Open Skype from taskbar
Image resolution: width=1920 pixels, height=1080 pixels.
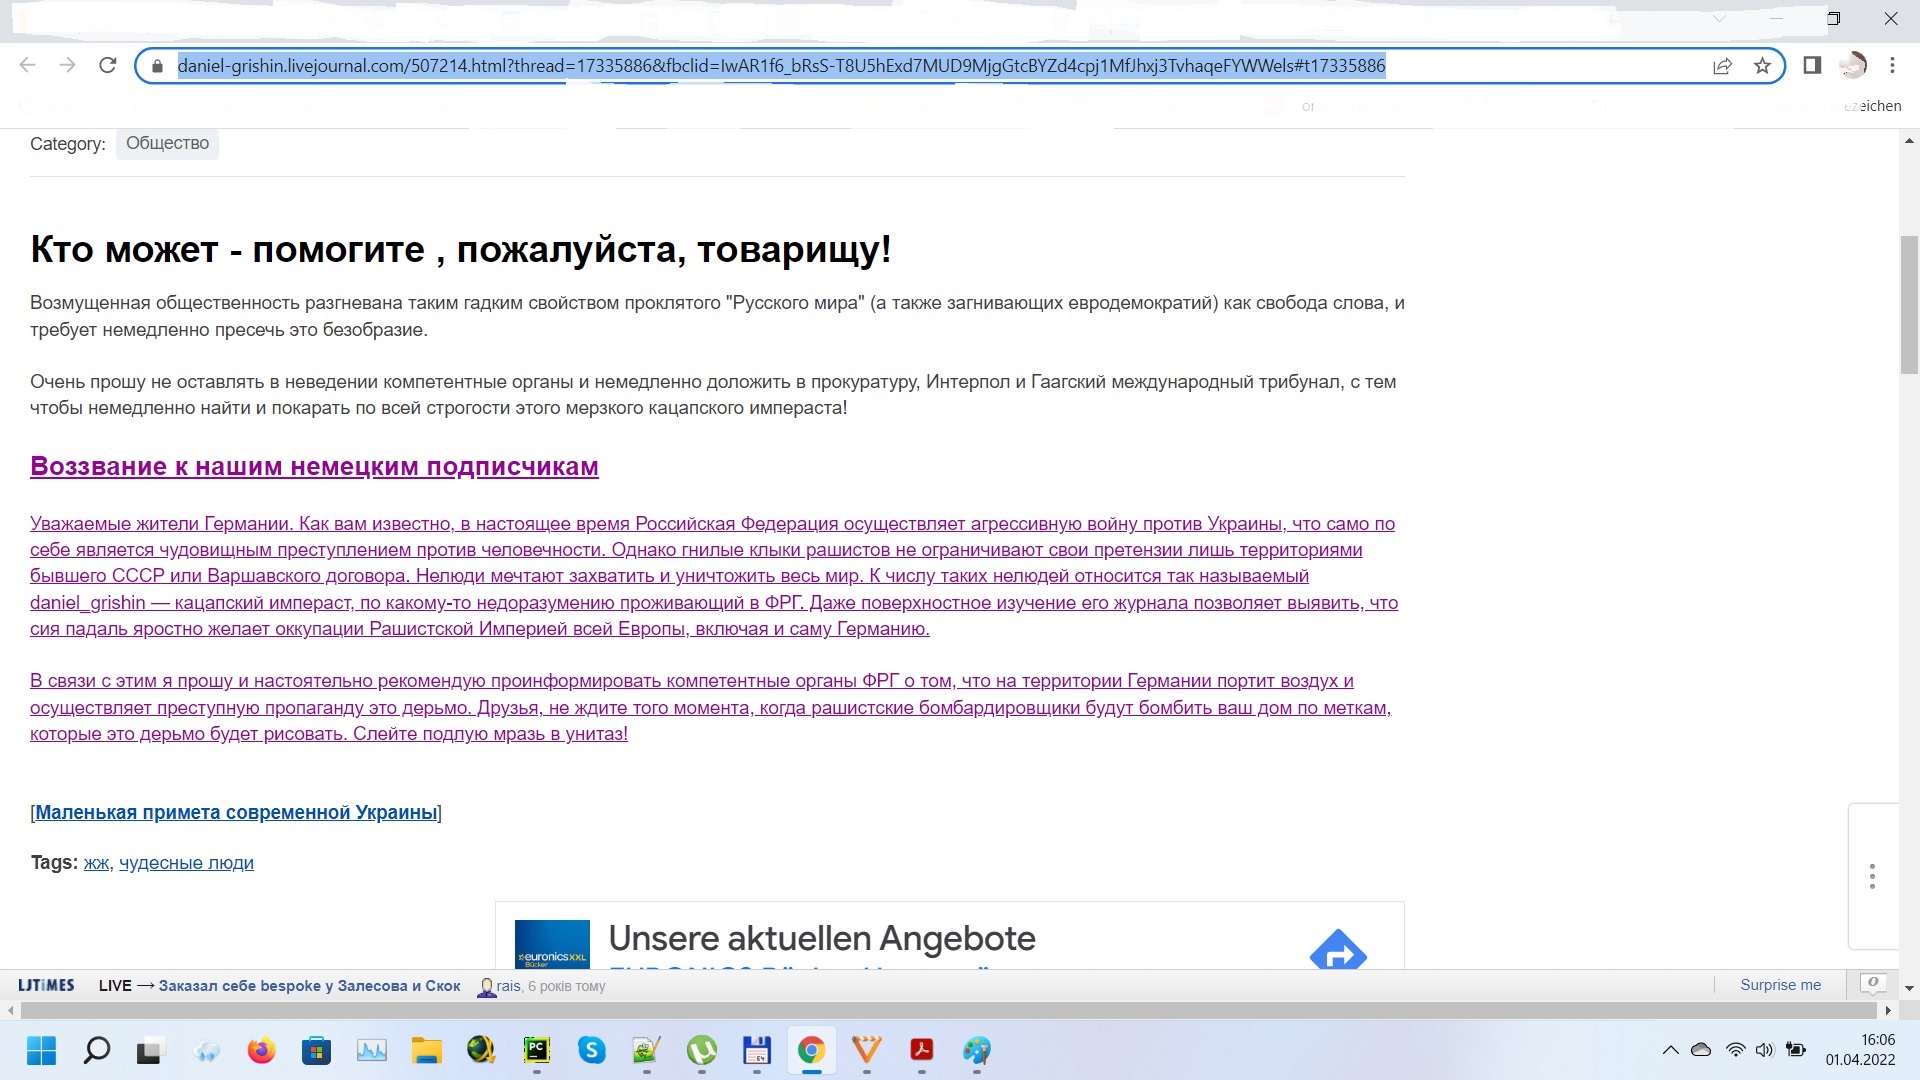tap(592, 1050)
